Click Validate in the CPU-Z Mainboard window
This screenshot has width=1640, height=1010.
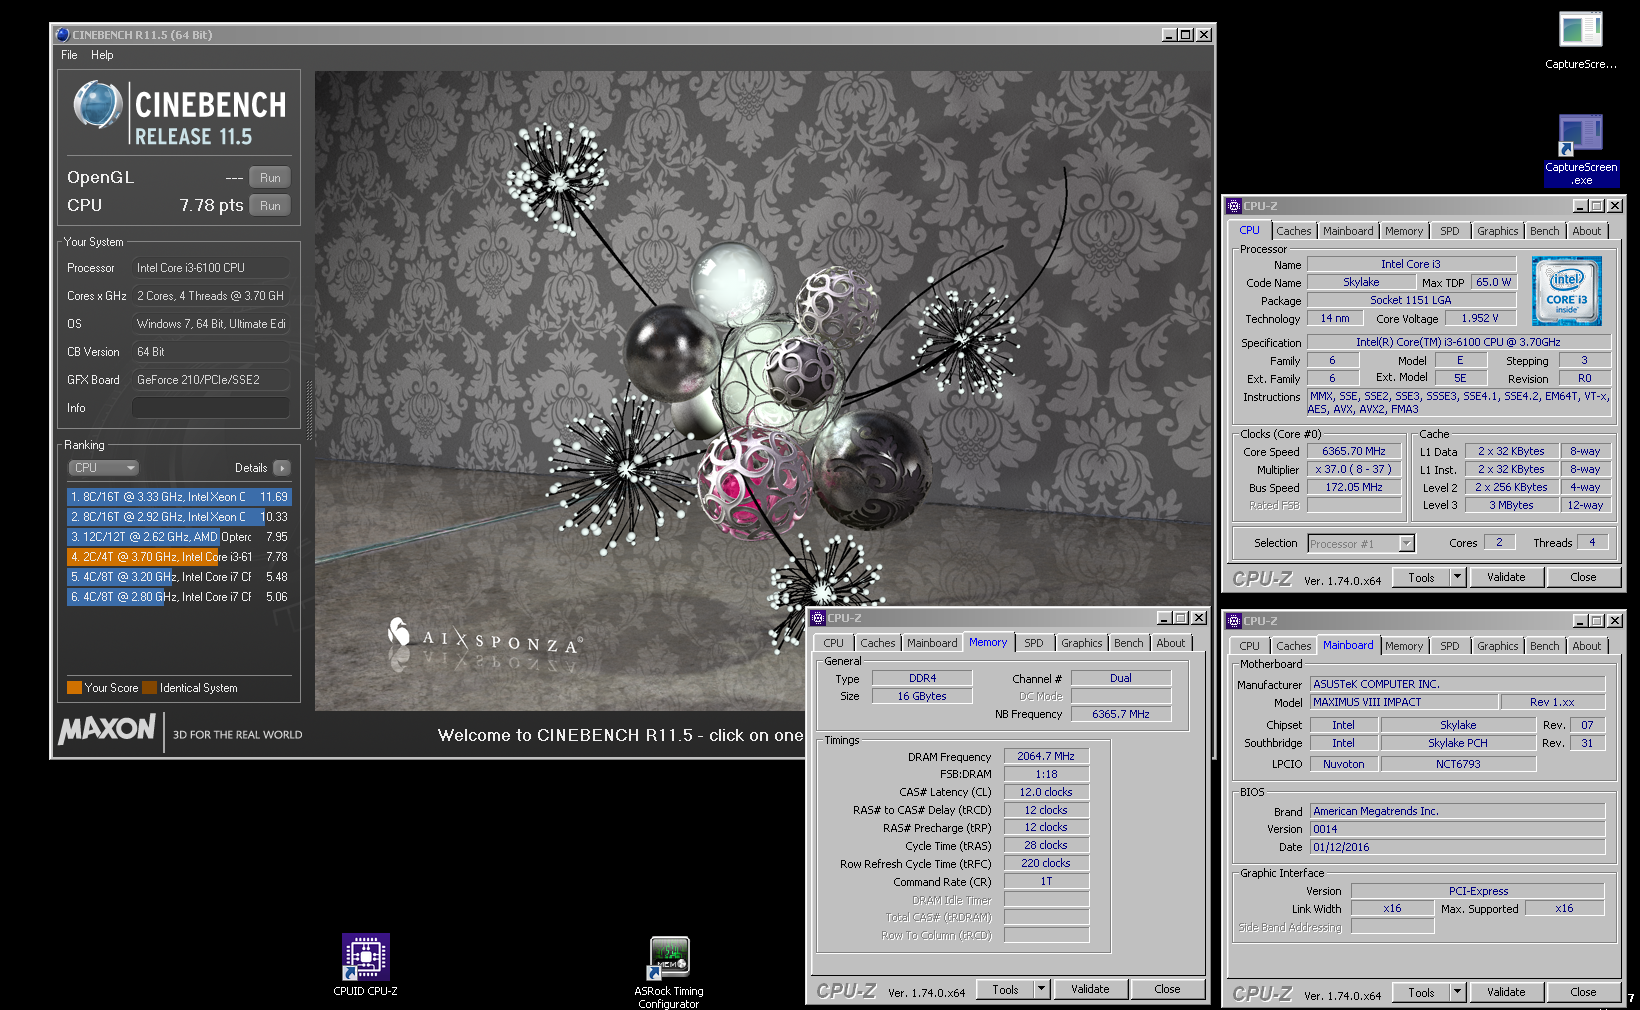1506,992
